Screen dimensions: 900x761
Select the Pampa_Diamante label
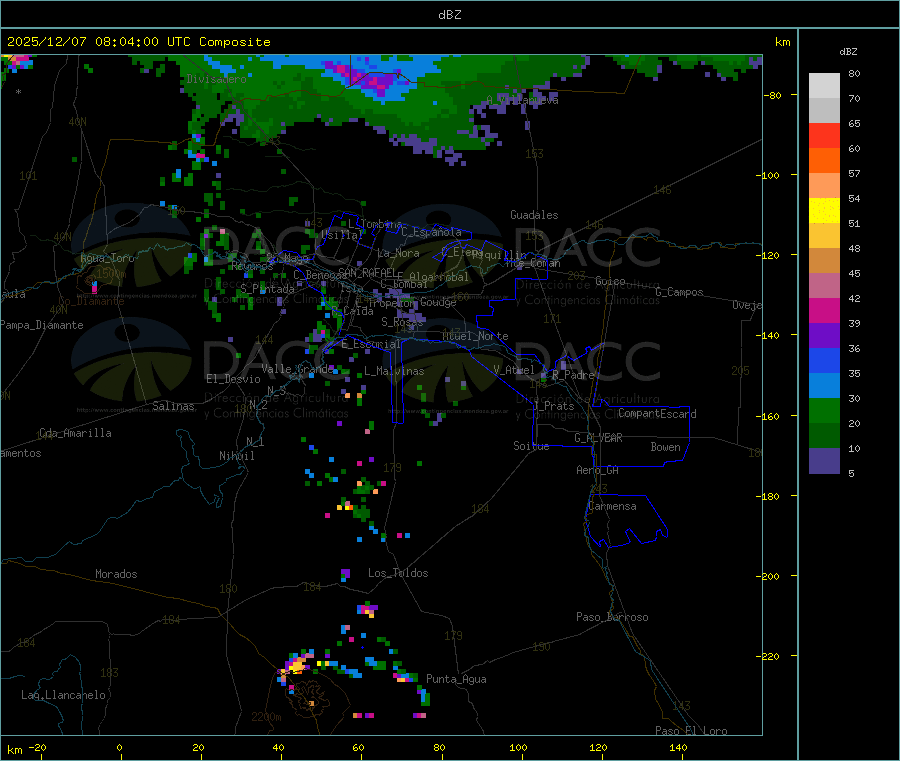[42, 325]
